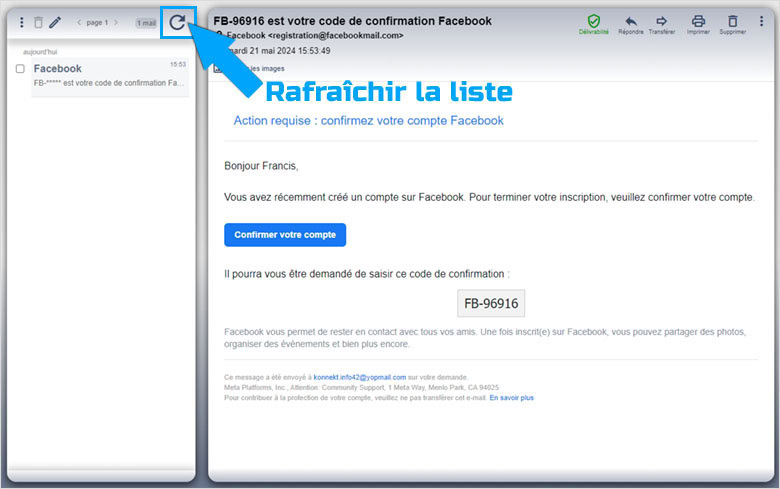Select the FB-96916 confirmation code box

[491, 303]
